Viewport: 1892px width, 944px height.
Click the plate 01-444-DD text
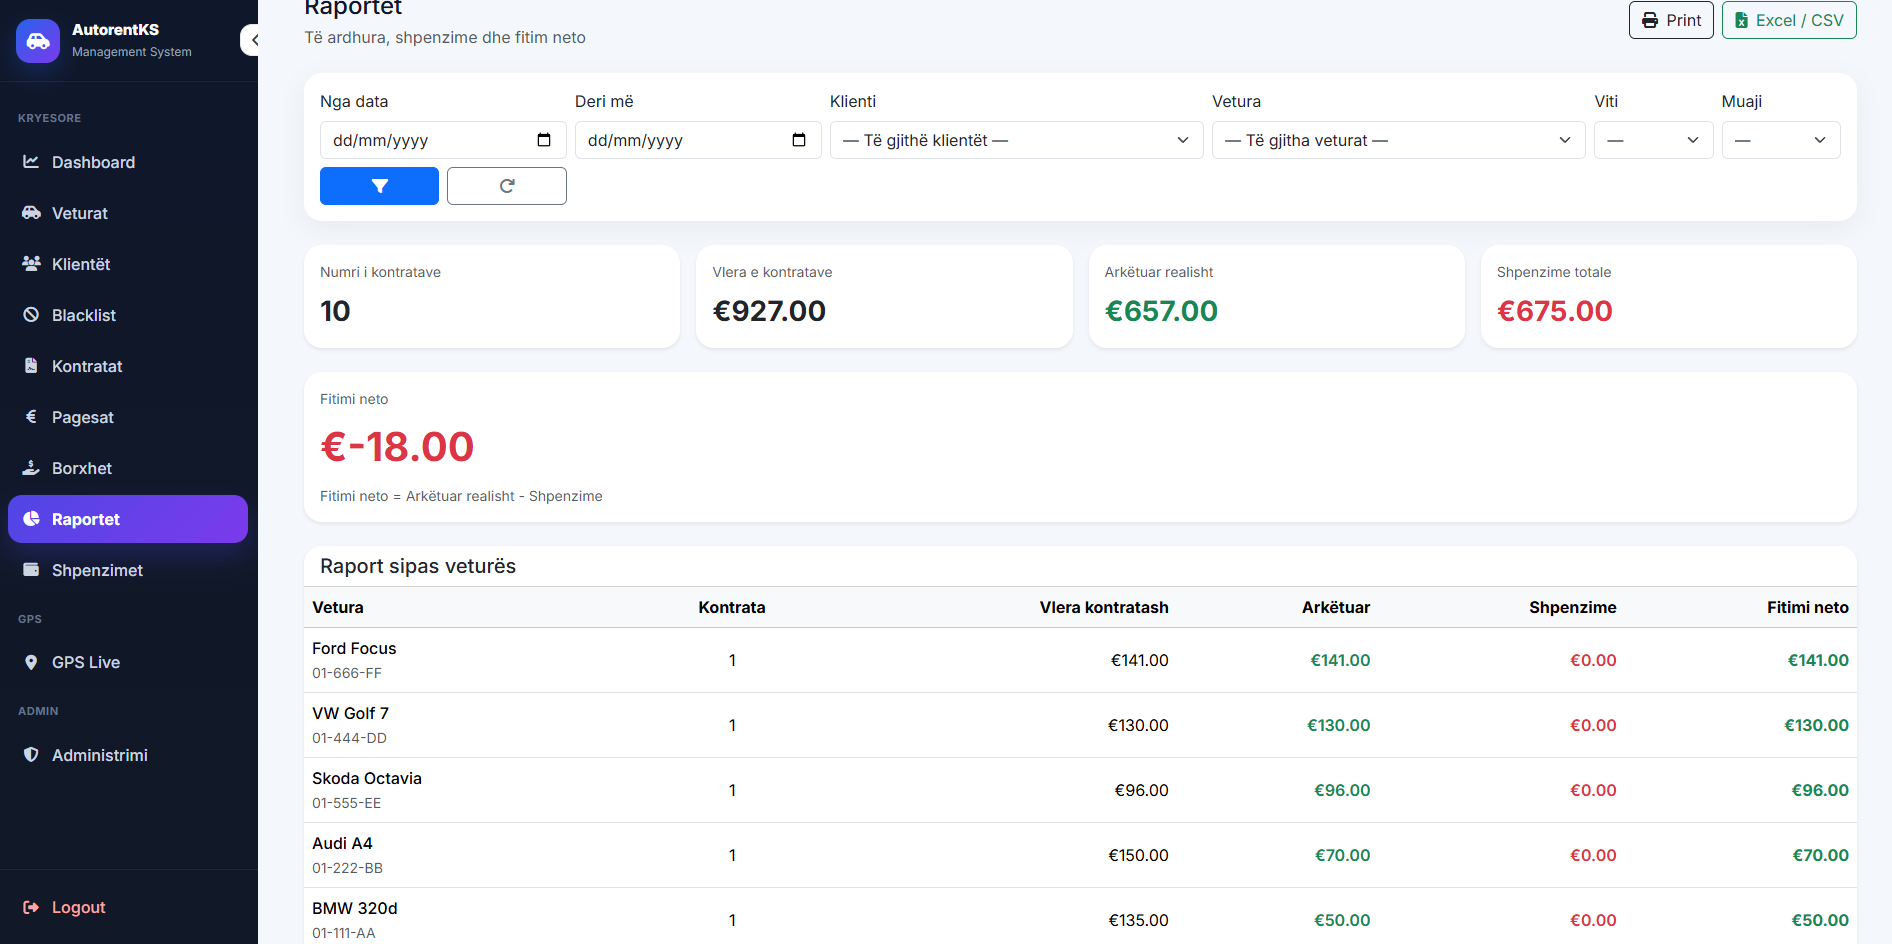click(x=349, y=738)
